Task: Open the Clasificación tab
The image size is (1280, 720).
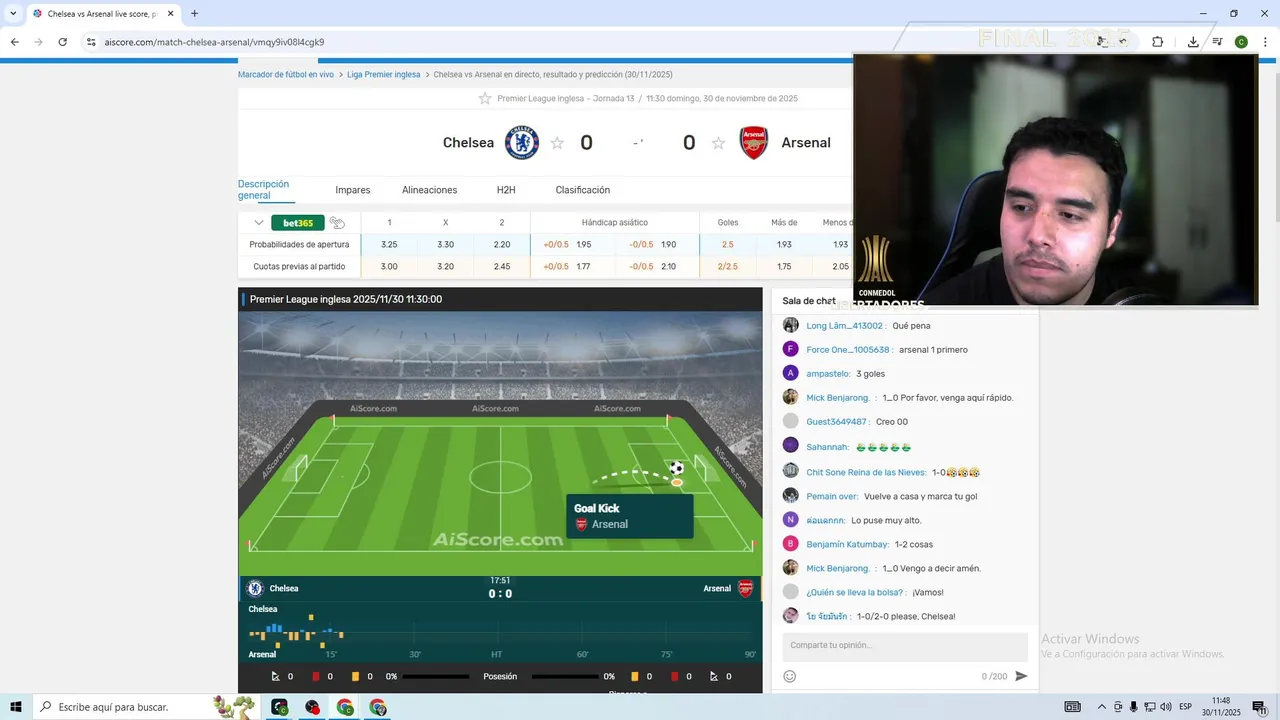Action: coord(583,190)
